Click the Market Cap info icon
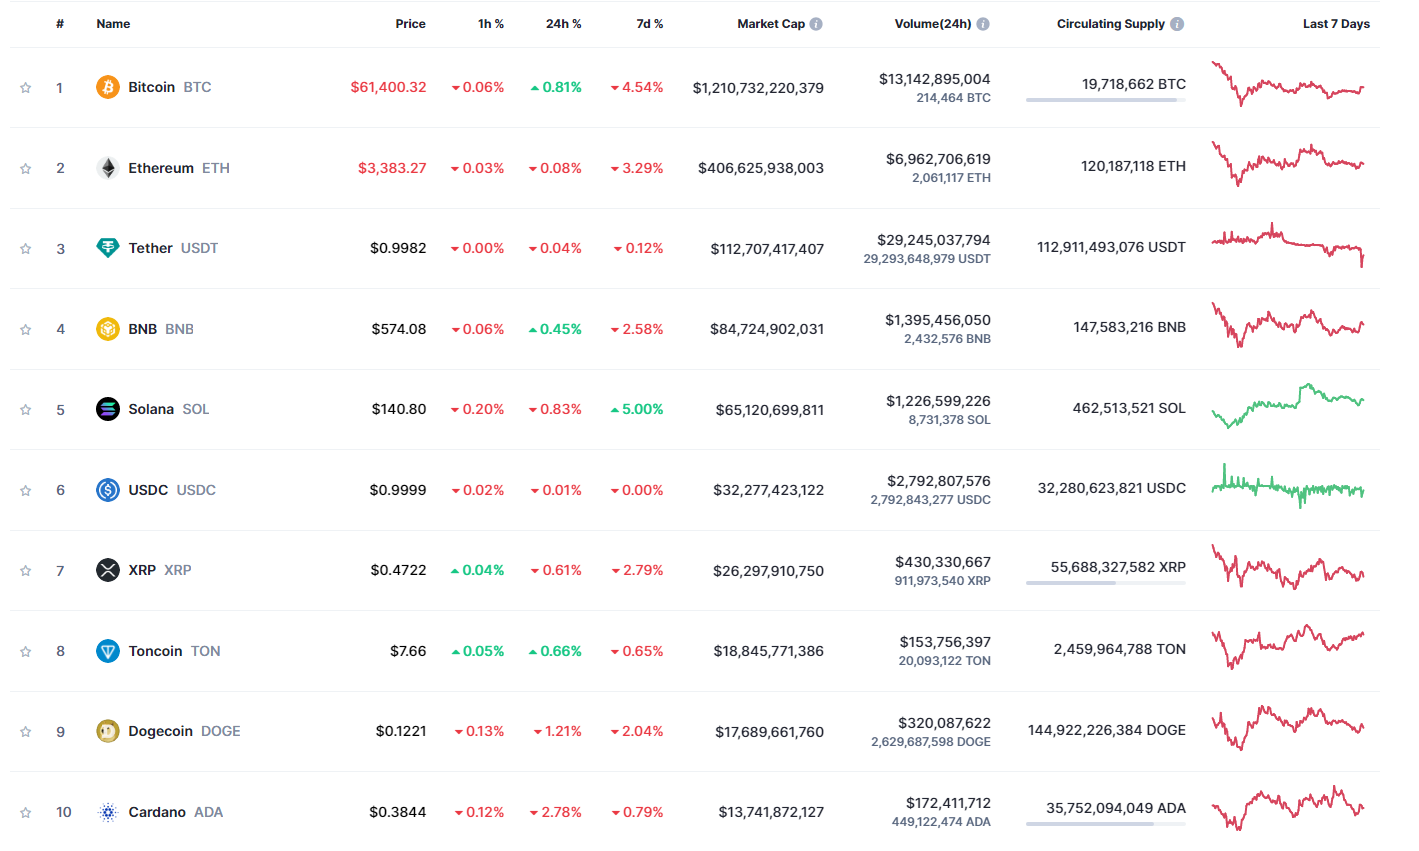Image resolution: width=1419 pixels, height=851 pixels. click(x=816, y=24)
